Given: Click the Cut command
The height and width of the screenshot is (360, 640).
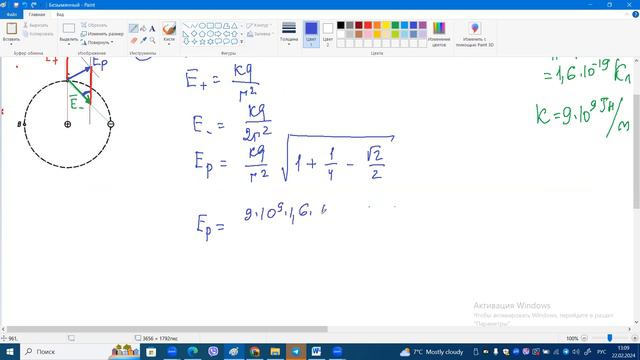Looking at the screenshot, I should point(36,25).
